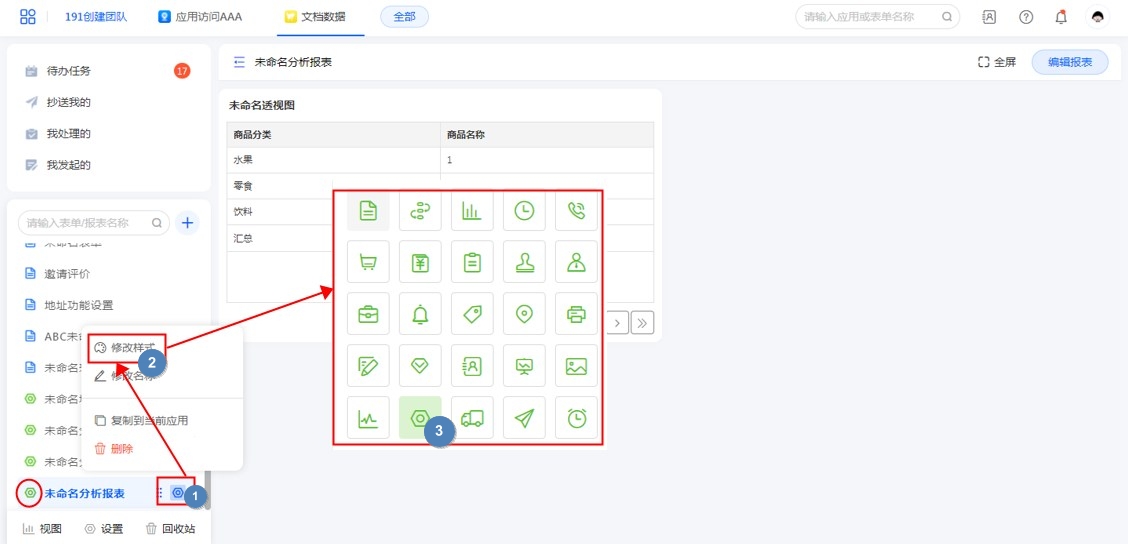Click the 编辑报表 button
This screenshot has width=1128, height=544.
(x=1069, y=62)
